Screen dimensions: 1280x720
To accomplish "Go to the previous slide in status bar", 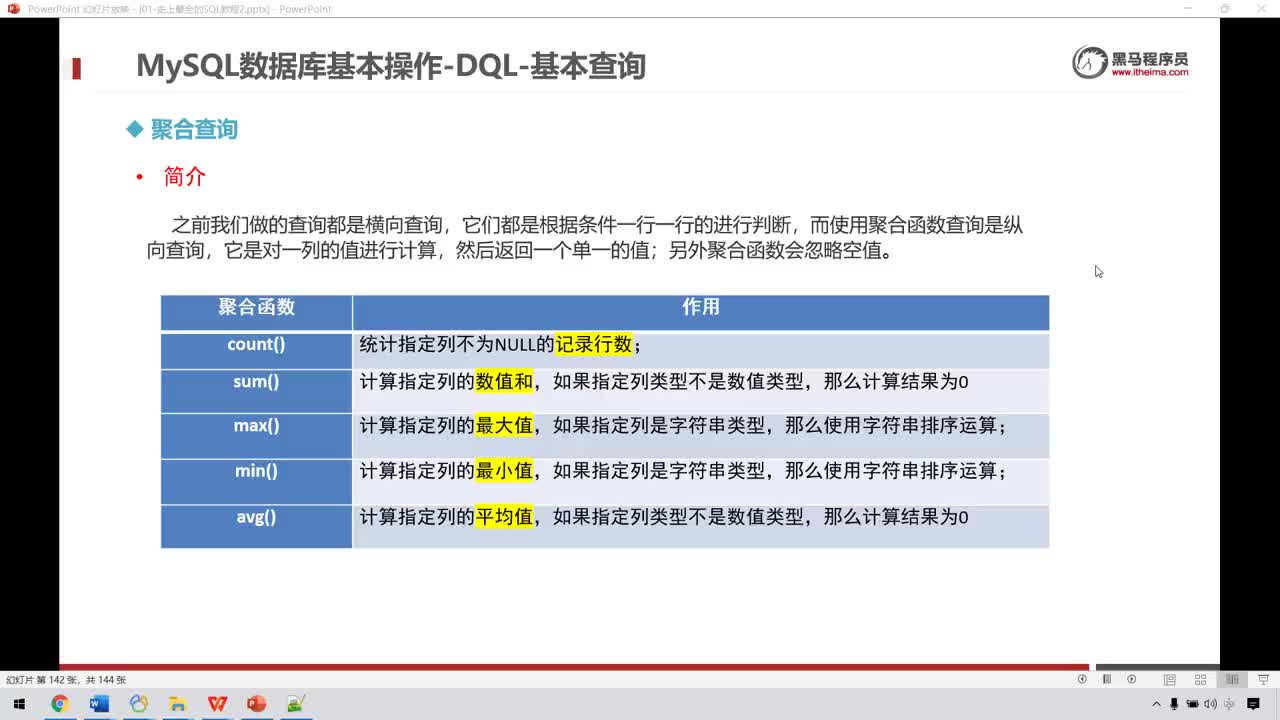I will pyautogui.click(x=1082, y=679).
